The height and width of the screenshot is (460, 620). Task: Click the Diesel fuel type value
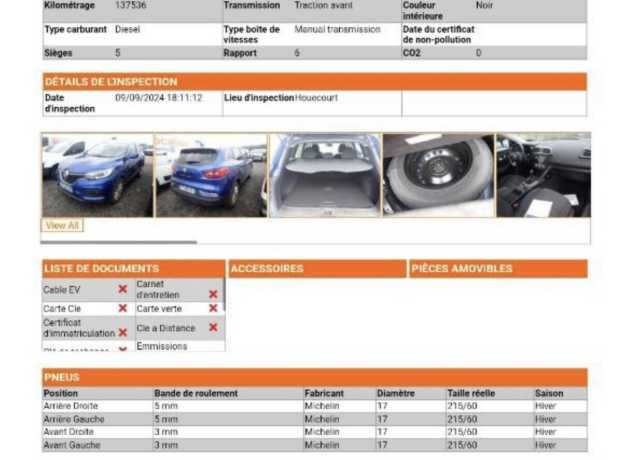point(127,29)
